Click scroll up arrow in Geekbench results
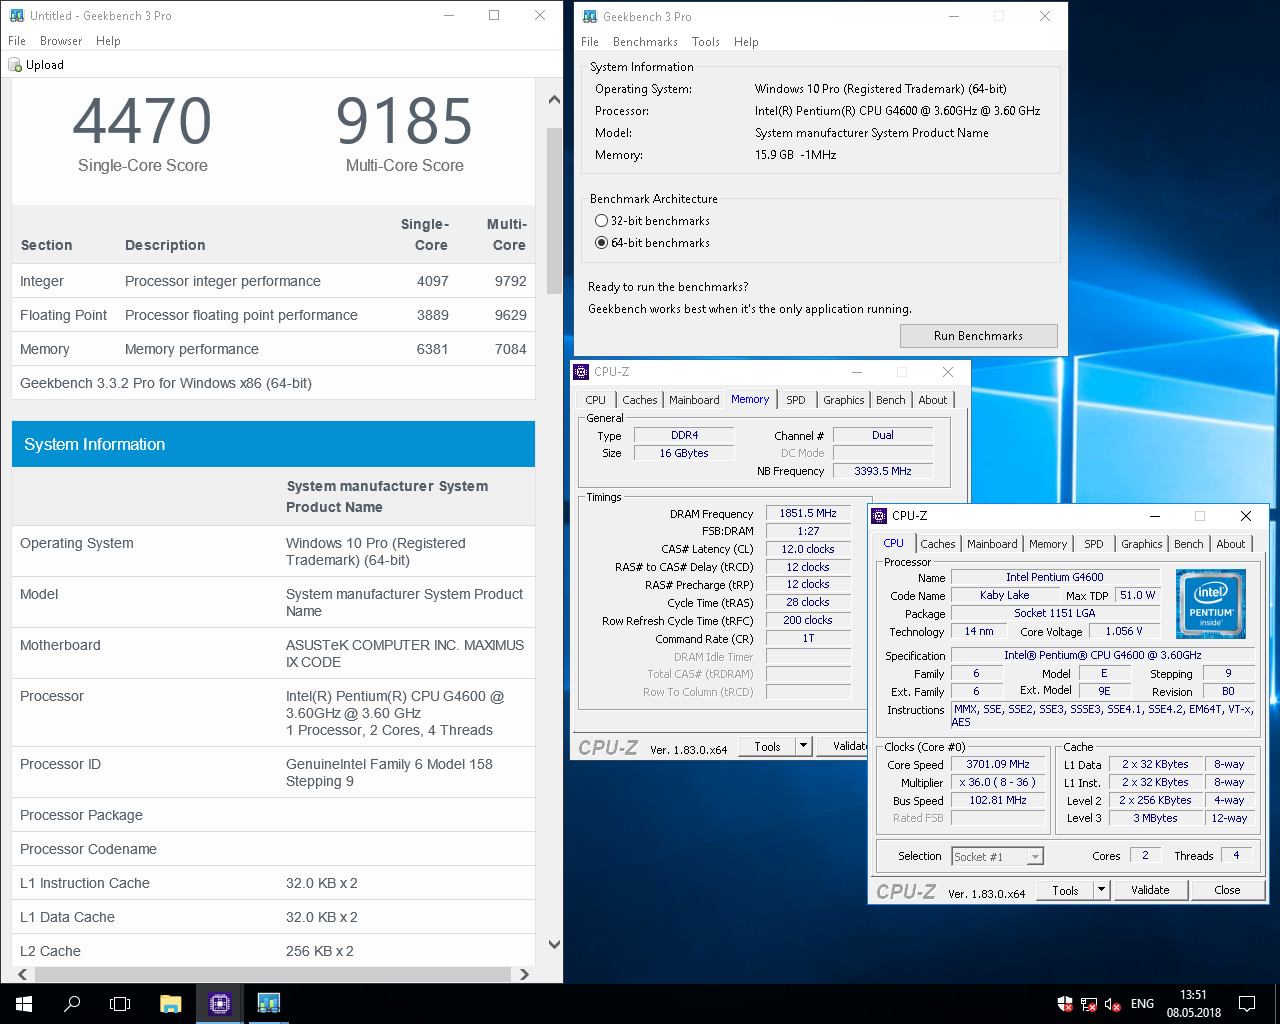 click(x=554, y=99)
